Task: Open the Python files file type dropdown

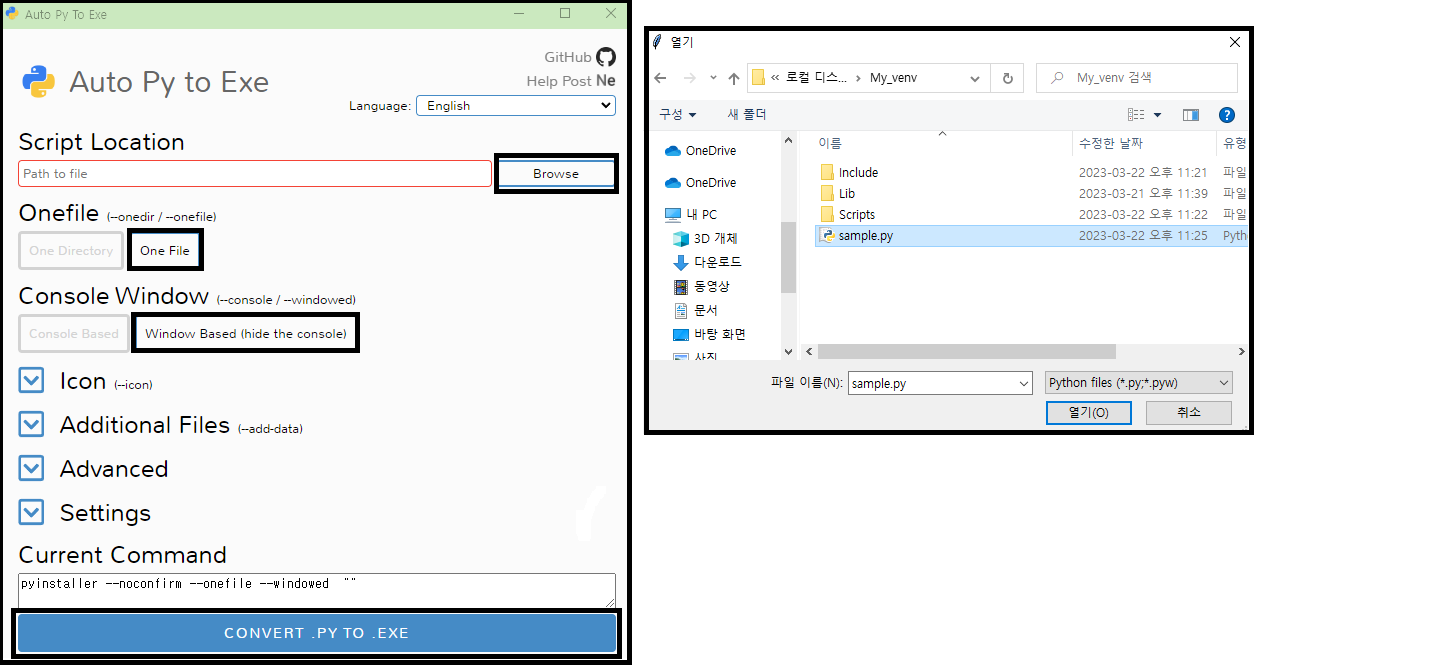Action: [1138, 382]
